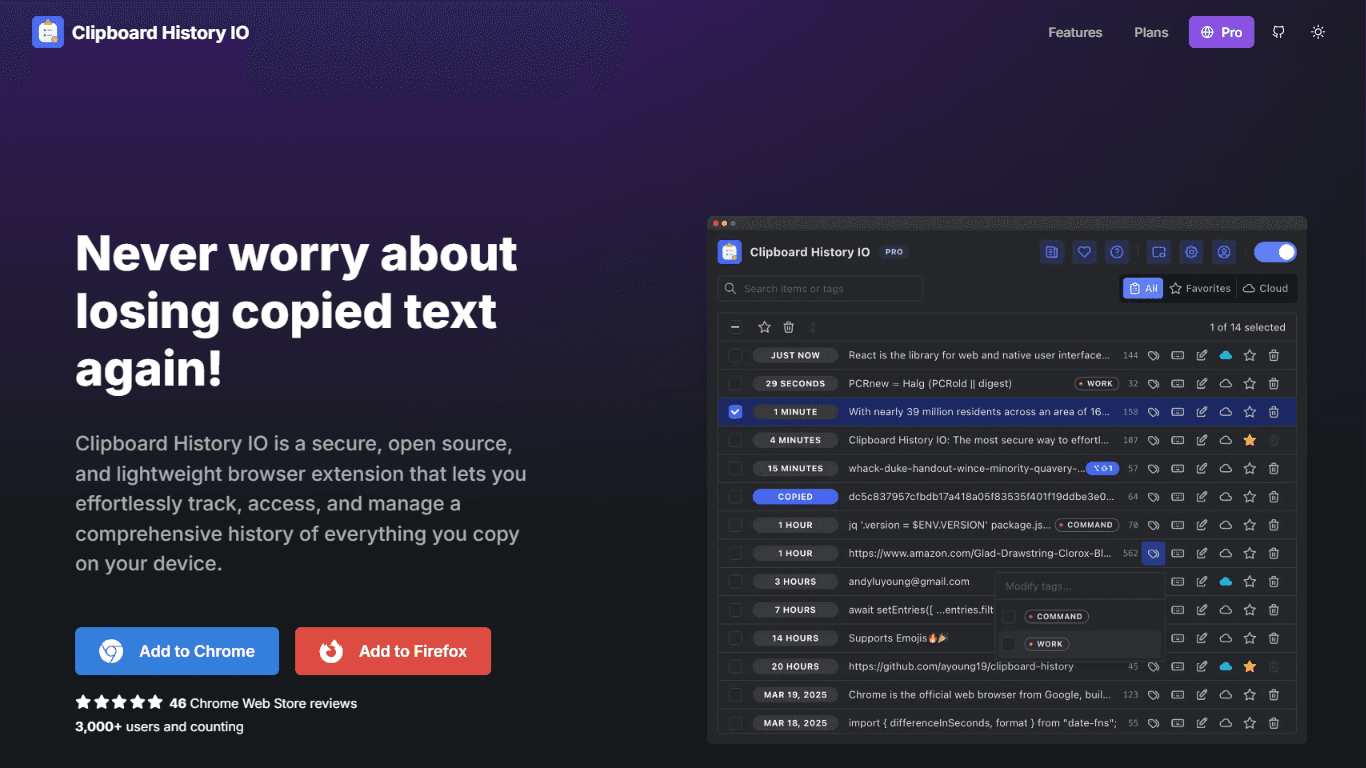Select the '4 MINUTES' entry checkbox
This screenshot has height=768, width=1366.
(735, 440)
